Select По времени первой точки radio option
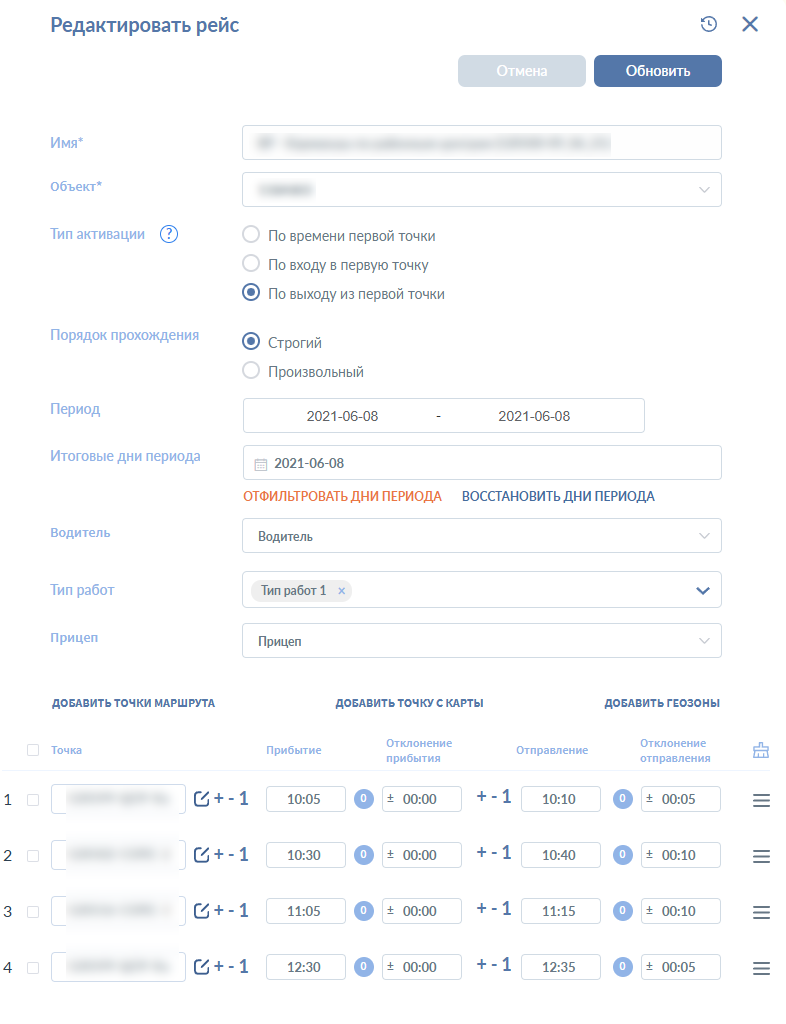The width and height of the screenshot is (786, 1024). click(252, 236)
